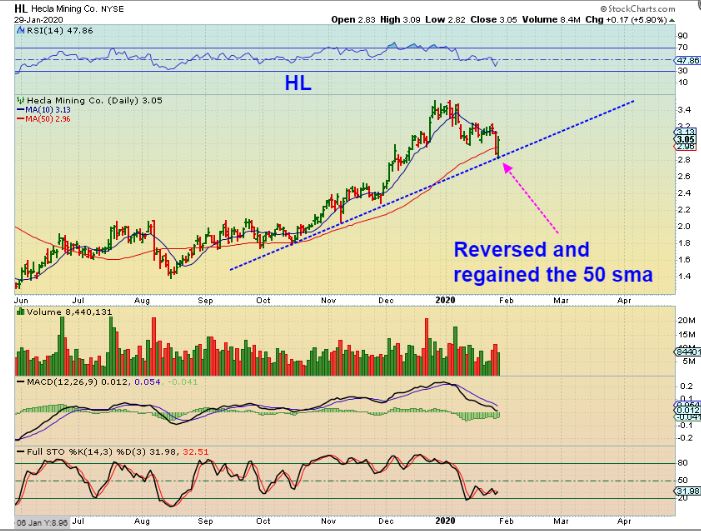Click the 50 stochastic axis label
Screen dimensions: 701x531
[682, 480]
